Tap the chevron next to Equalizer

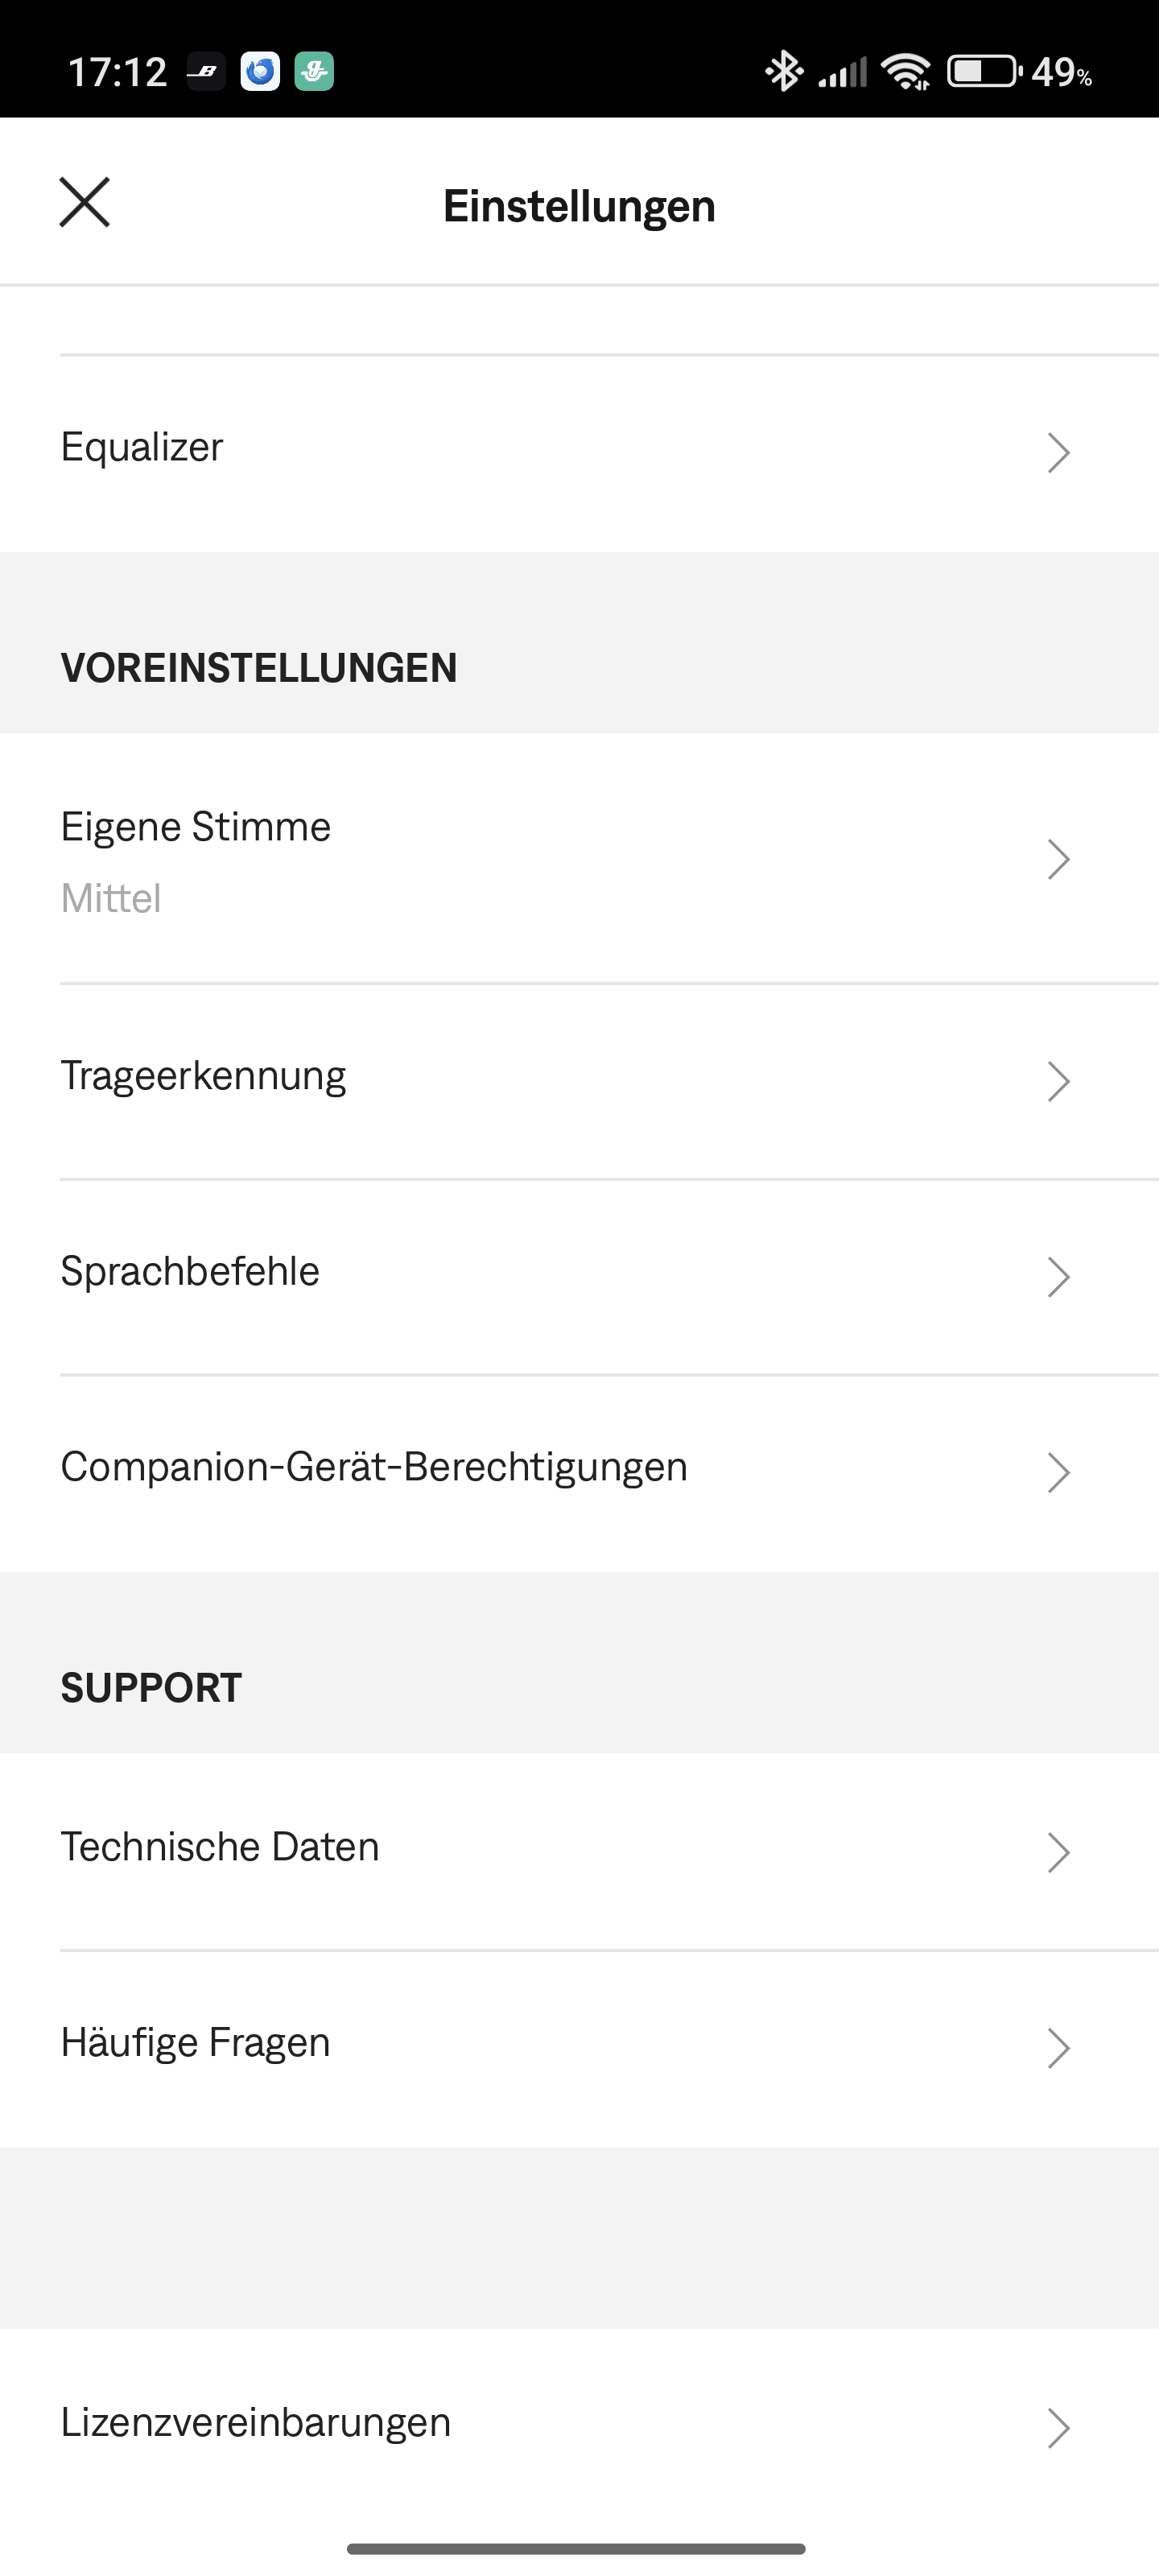[x=1058, y=452]
